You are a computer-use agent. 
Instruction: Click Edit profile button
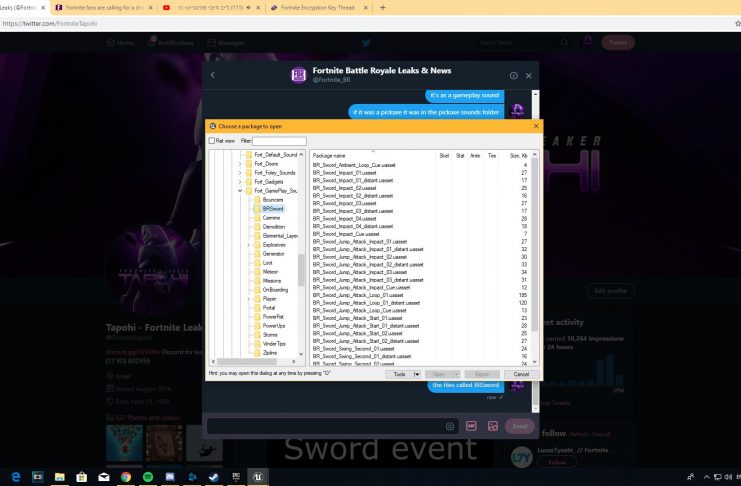pyautogui.click(x=610, y=291)
